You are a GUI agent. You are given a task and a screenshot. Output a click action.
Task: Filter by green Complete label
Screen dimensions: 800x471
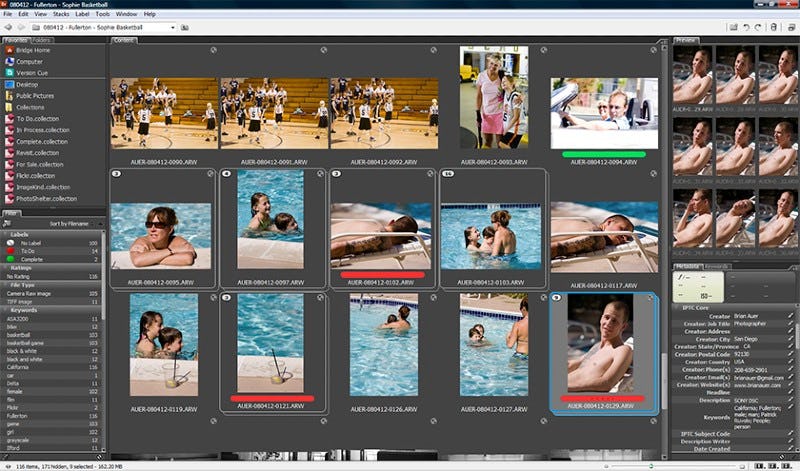pos(51,259)
